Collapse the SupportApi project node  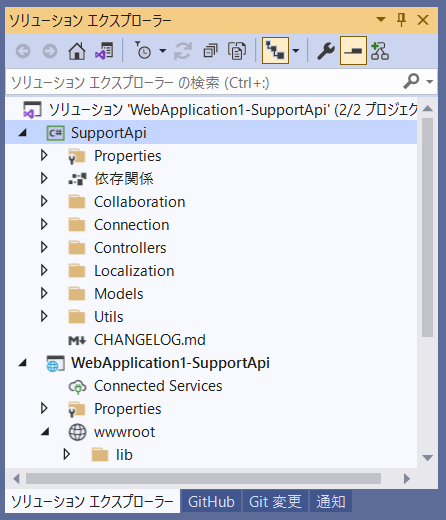click(x=23, y=133)
